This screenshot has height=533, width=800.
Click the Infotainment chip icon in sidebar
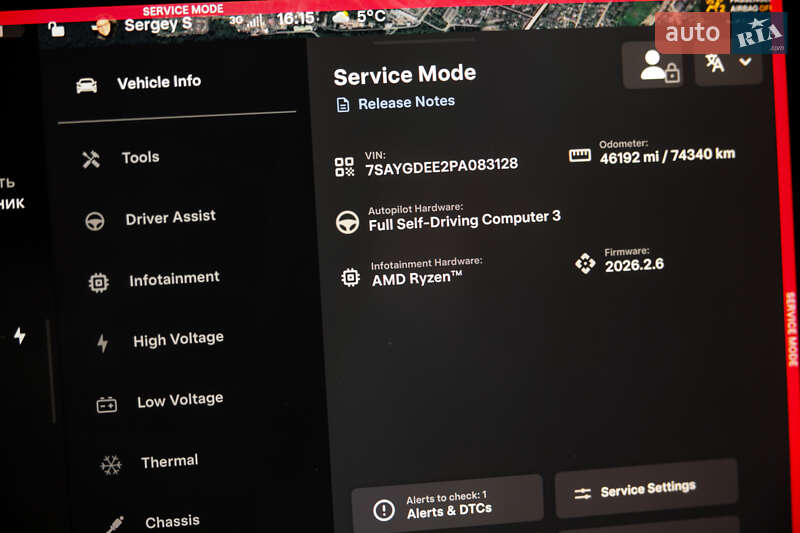point(98,283)
